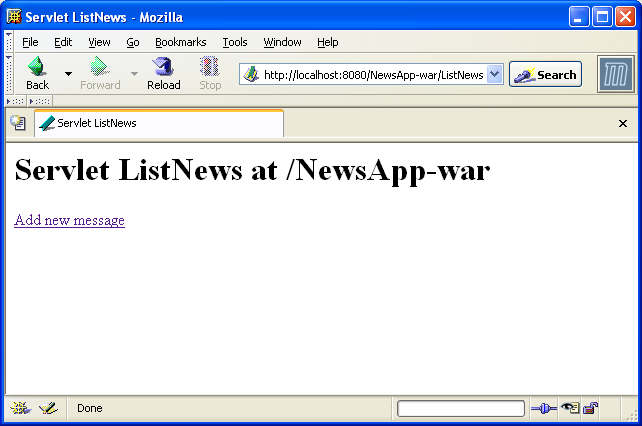The height and width of the screenshot is (426, 642).
Task: Click the Mozilla title bar application icon
Action: 14,17
